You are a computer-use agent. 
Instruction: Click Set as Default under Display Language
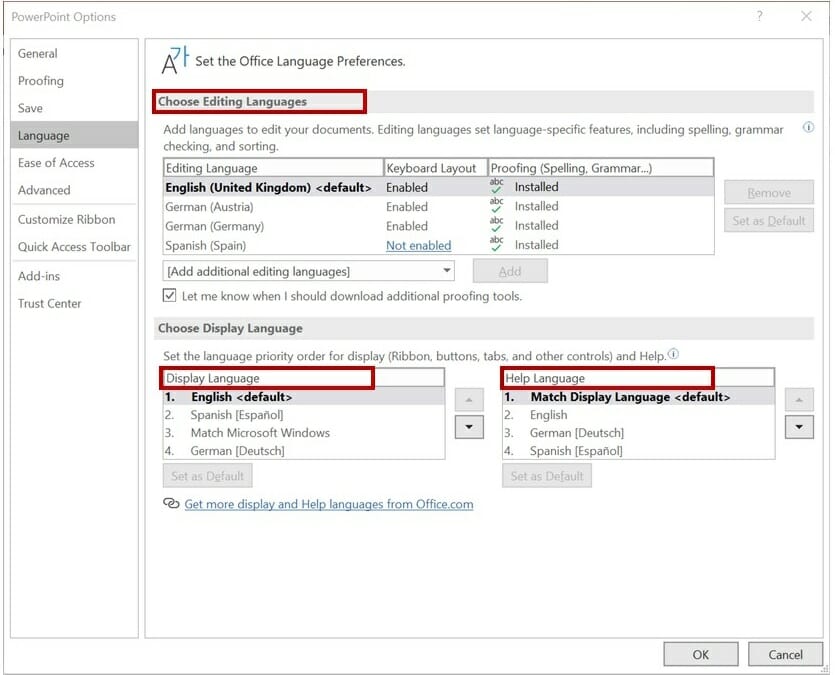coord(207,475)
